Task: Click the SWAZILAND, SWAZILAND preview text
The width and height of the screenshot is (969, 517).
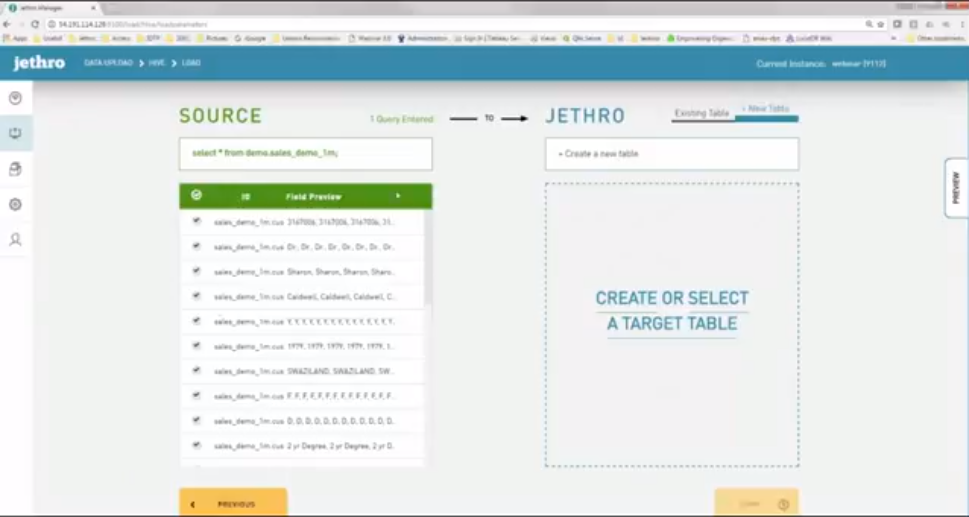Action: pyautogui.click(x=341, y=371)
